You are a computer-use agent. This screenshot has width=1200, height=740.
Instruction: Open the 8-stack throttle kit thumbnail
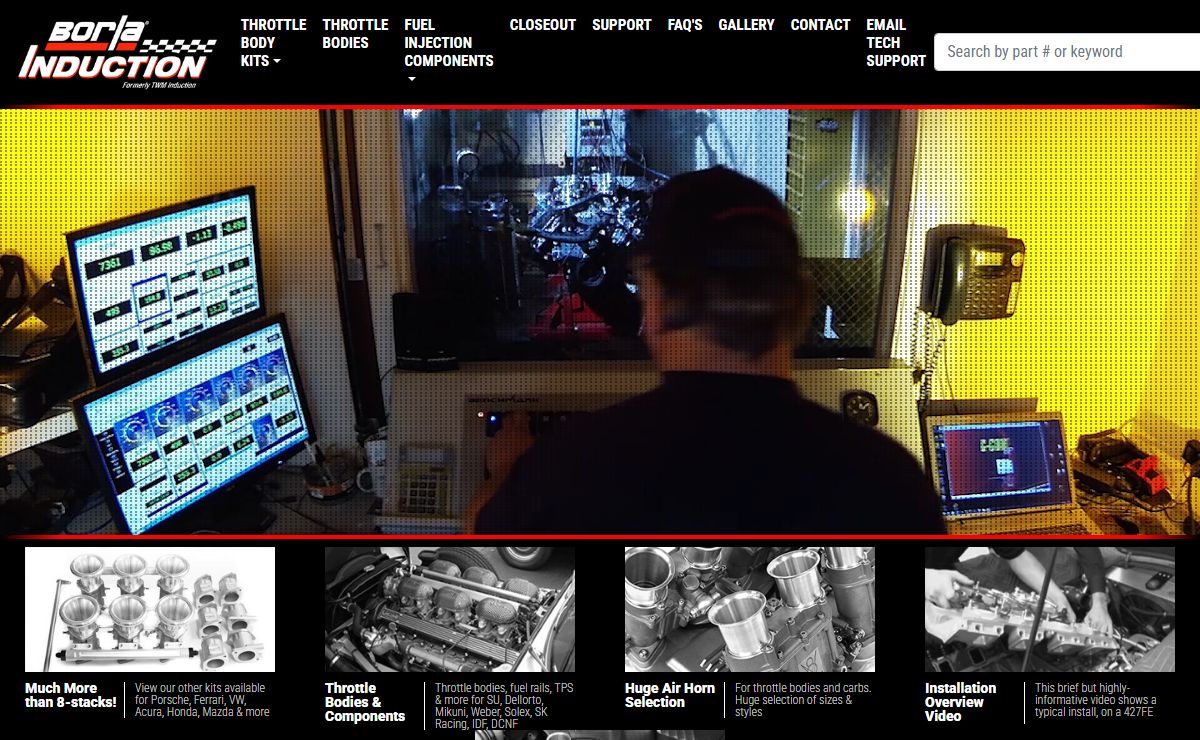(150, 609)
